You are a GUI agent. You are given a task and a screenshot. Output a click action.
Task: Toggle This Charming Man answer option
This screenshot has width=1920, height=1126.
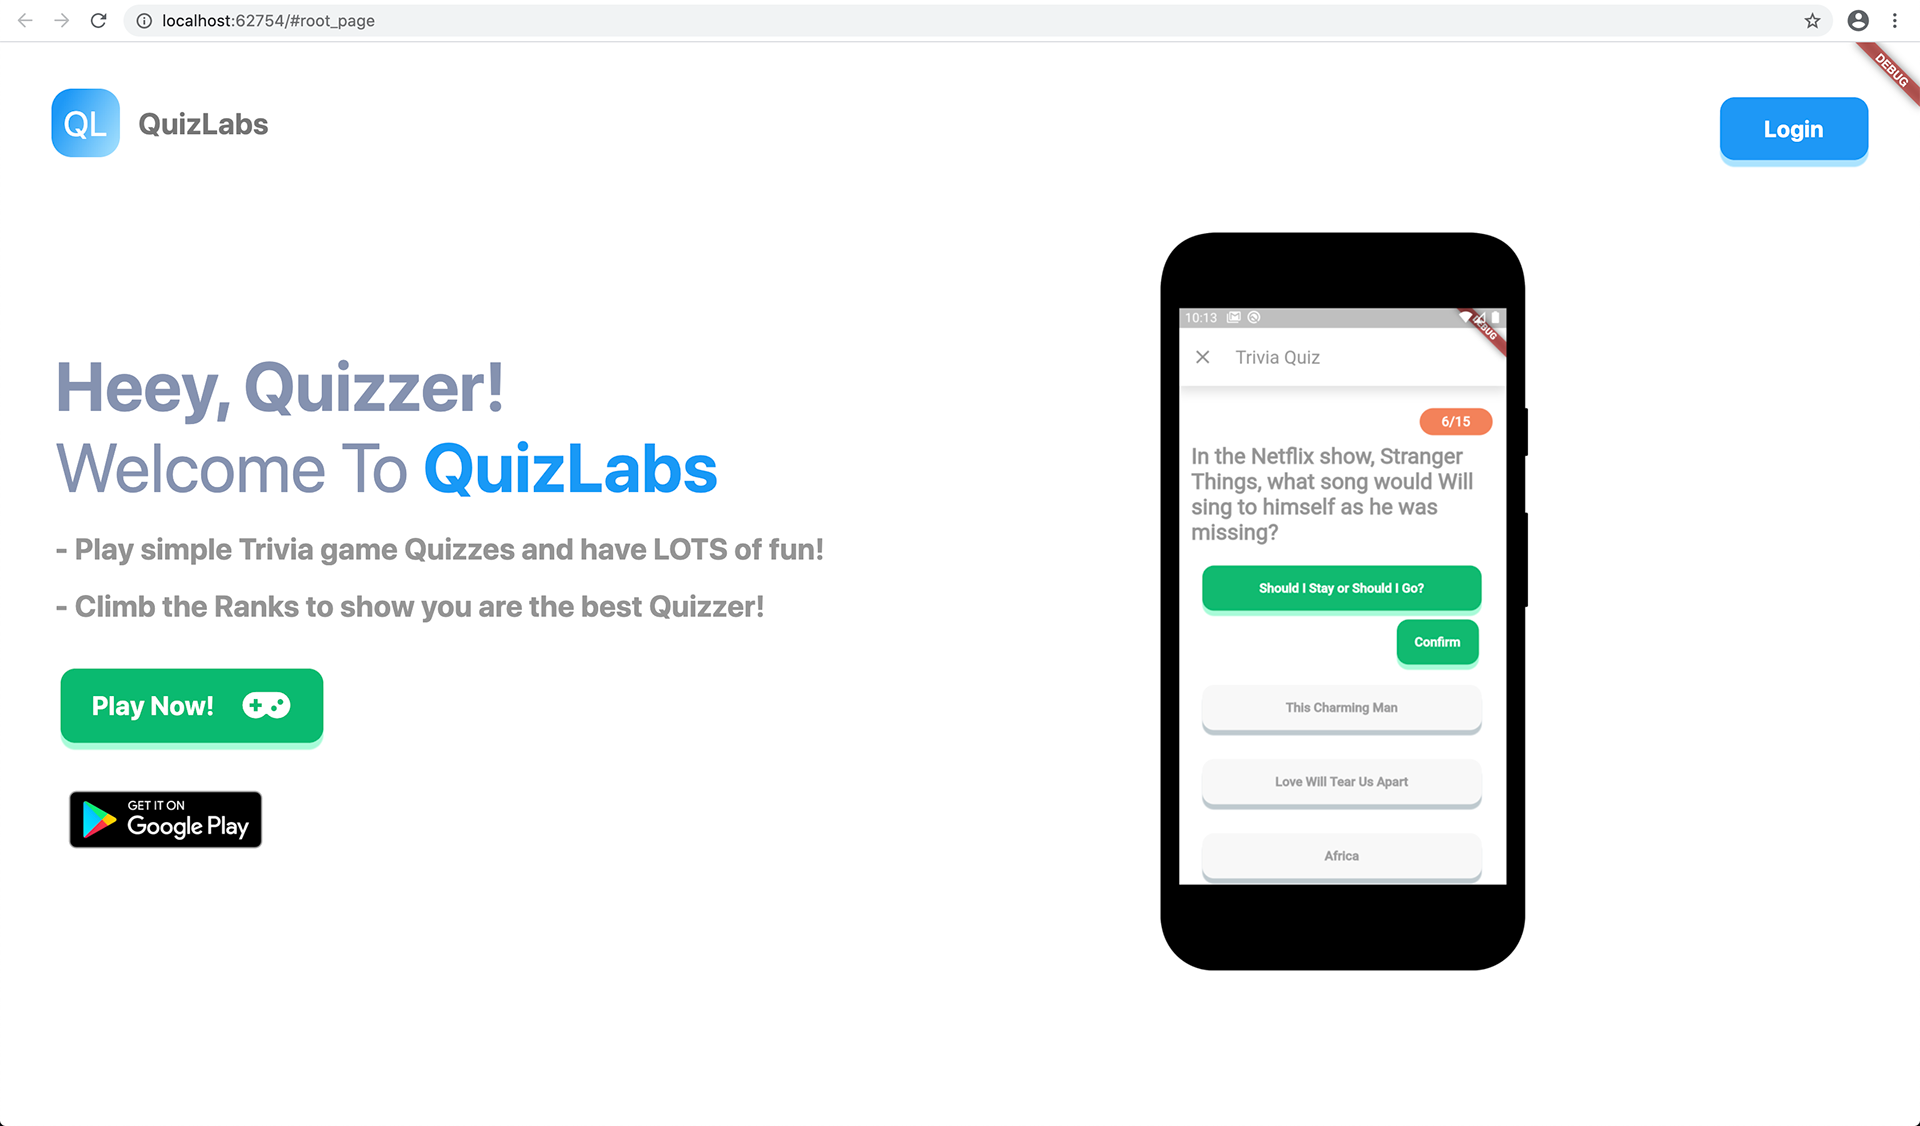(1340, 708)
